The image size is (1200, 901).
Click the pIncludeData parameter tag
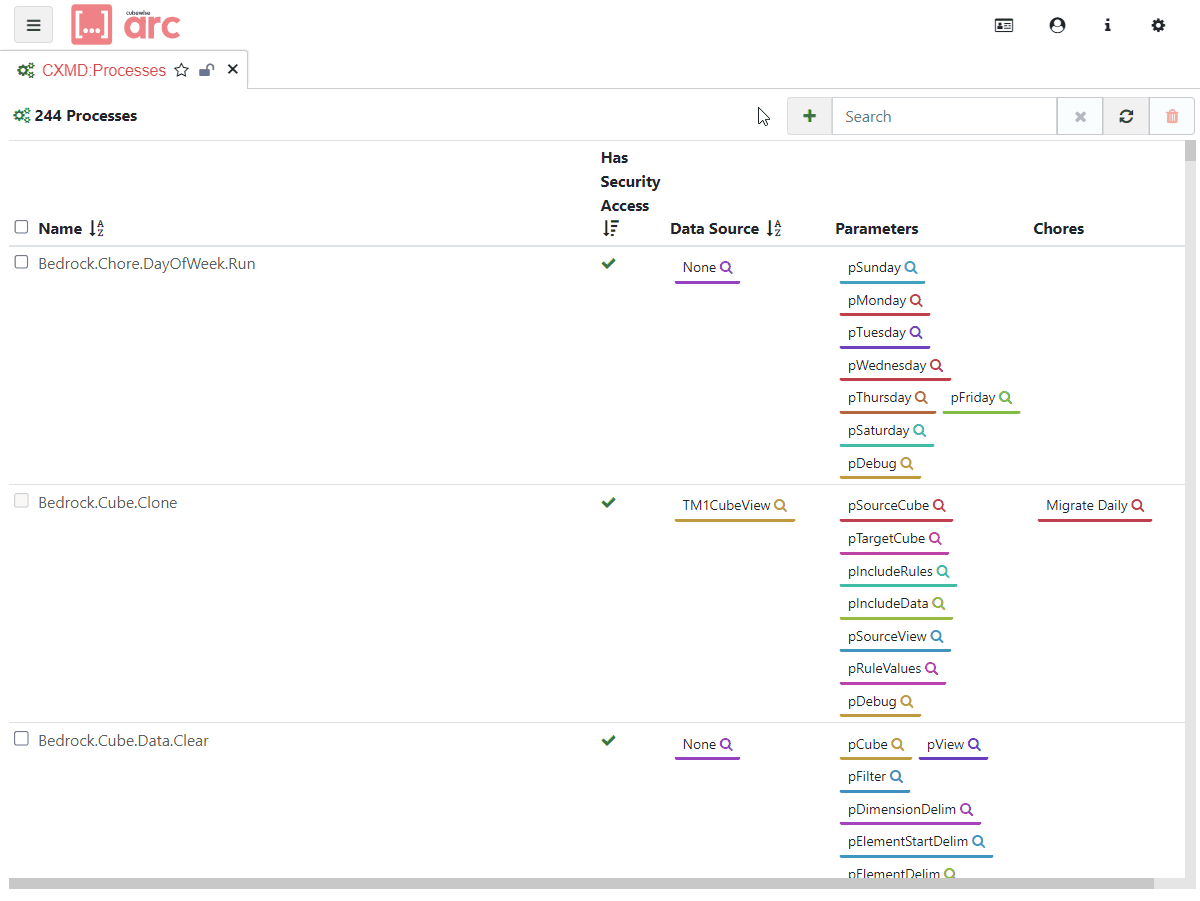click(x=896, y=604)
